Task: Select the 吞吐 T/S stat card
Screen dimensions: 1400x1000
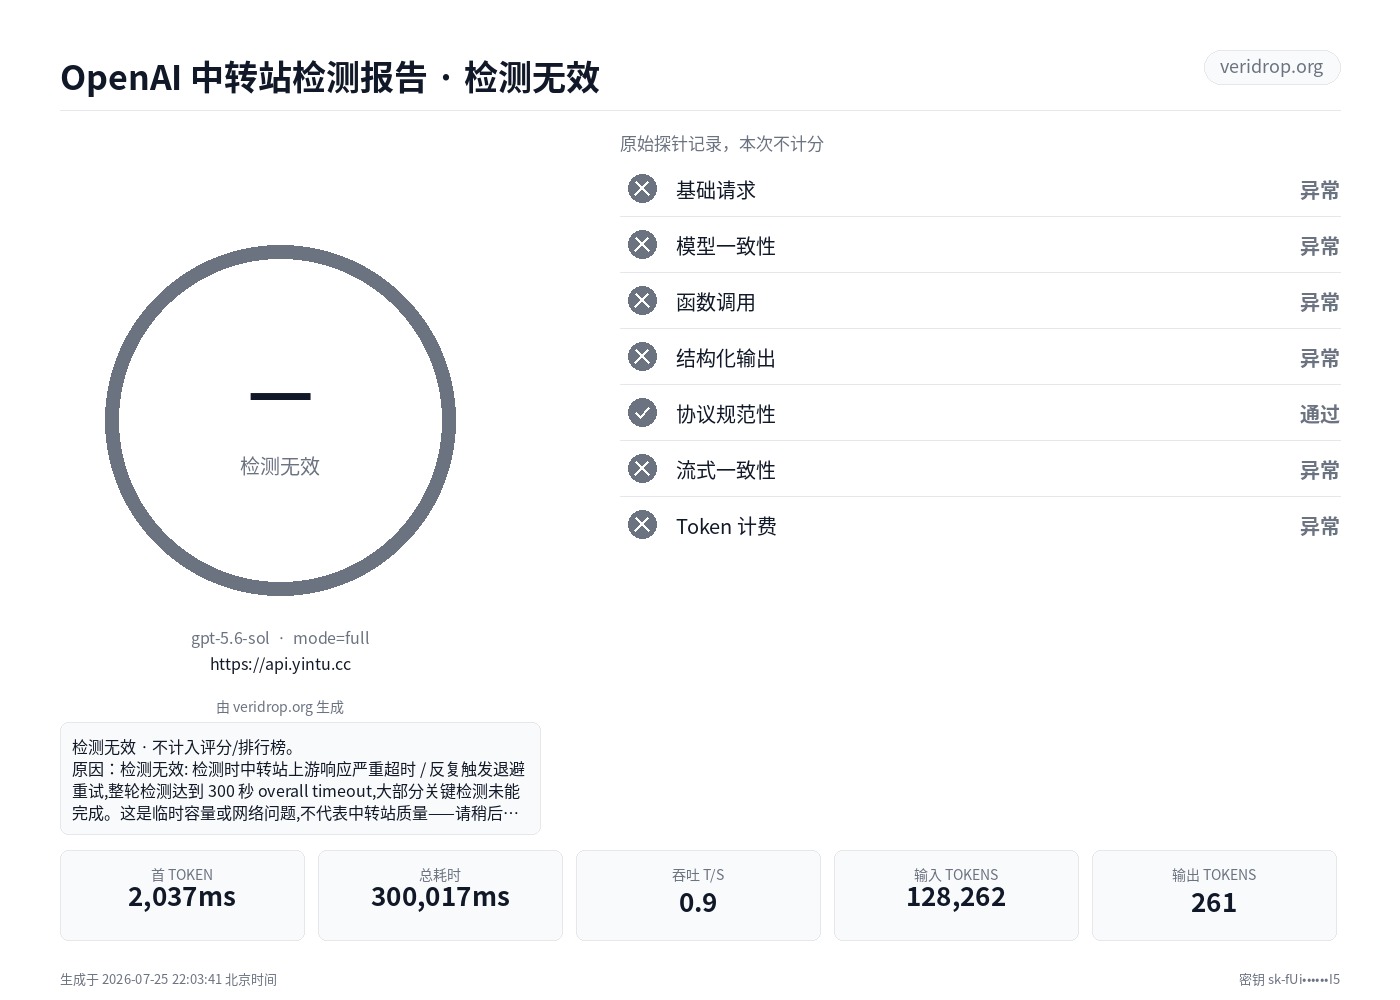Action: [x=698, y=895]
